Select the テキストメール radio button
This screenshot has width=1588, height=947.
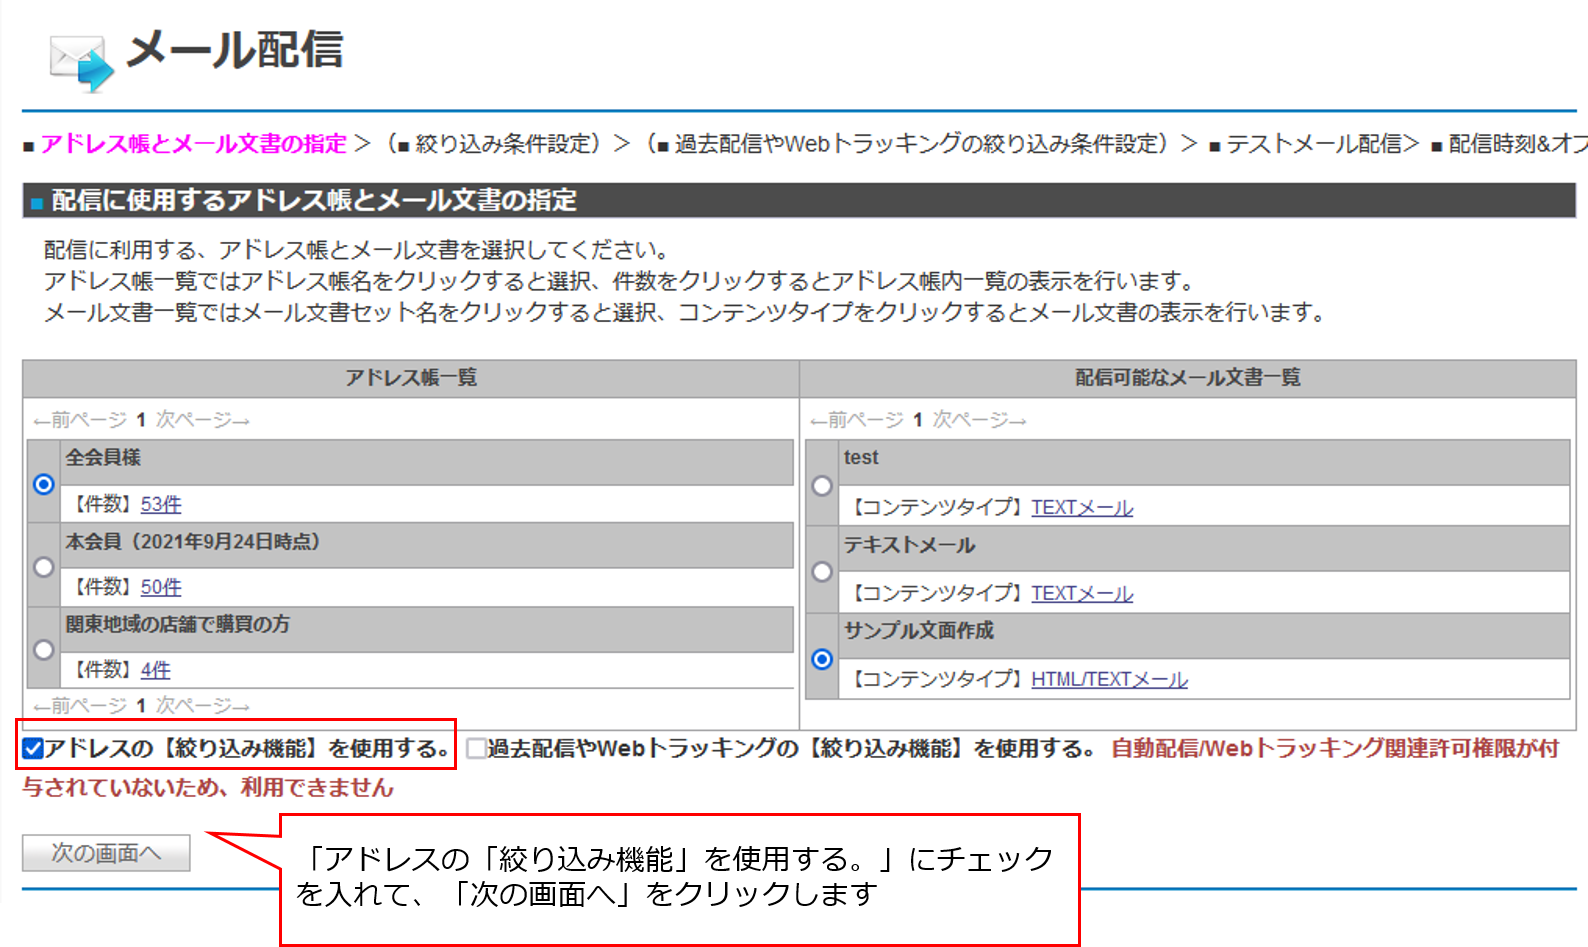point(822,572)
